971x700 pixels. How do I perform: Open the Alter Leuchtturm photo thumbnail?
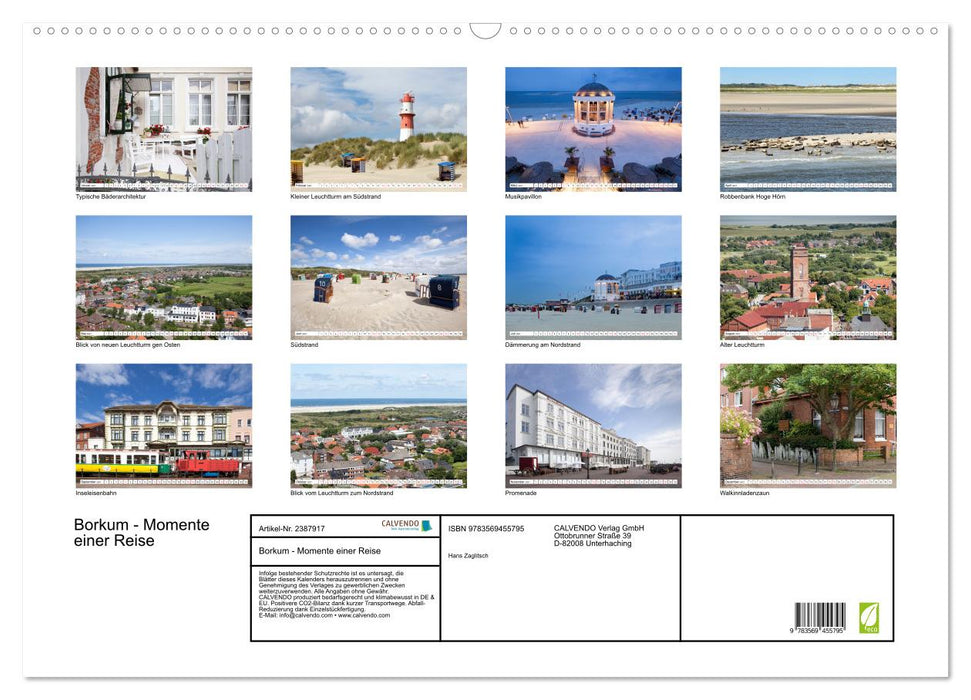click(x=808, y=277)
